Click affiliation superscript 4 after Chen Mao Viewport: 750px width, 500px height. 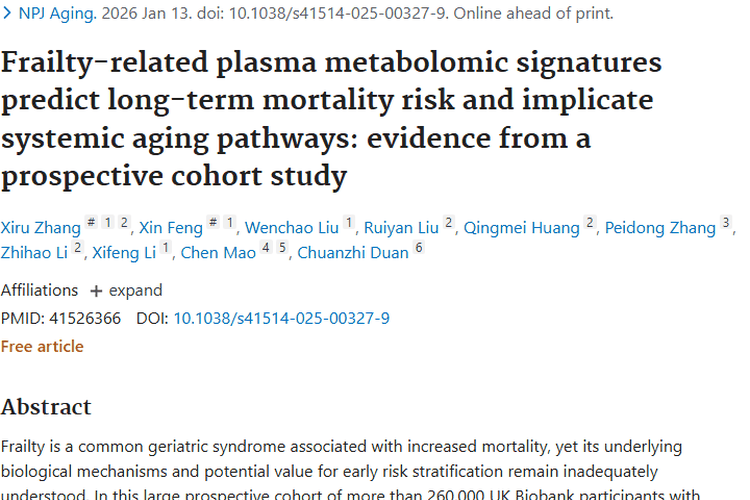pos(266,248)
